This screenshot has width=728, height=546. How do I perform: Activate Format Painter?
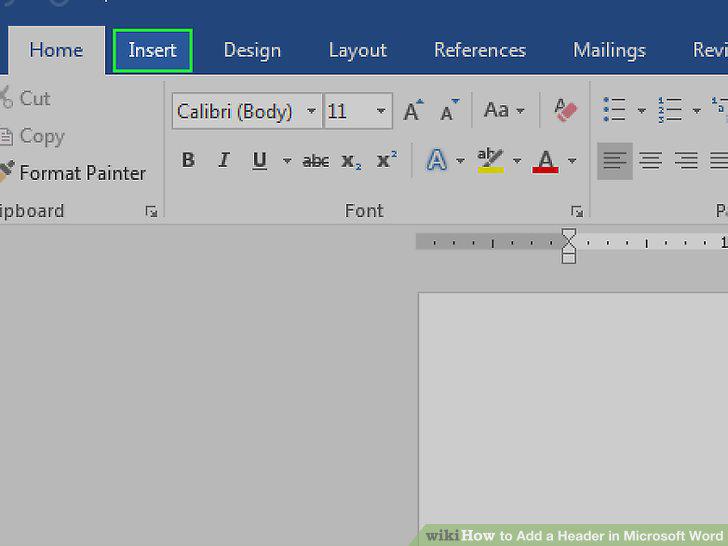click(x=73, y=173)
